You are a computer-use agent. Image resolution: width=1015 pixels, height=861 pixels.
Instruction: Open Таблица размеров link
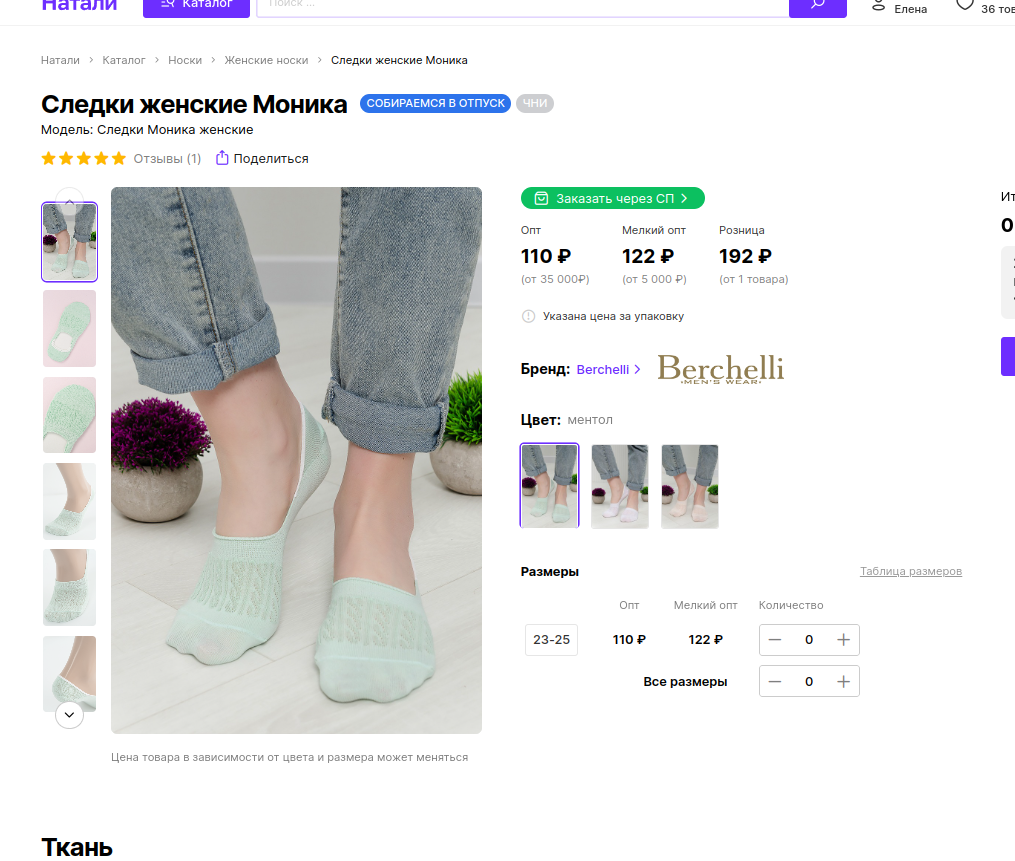910,571
